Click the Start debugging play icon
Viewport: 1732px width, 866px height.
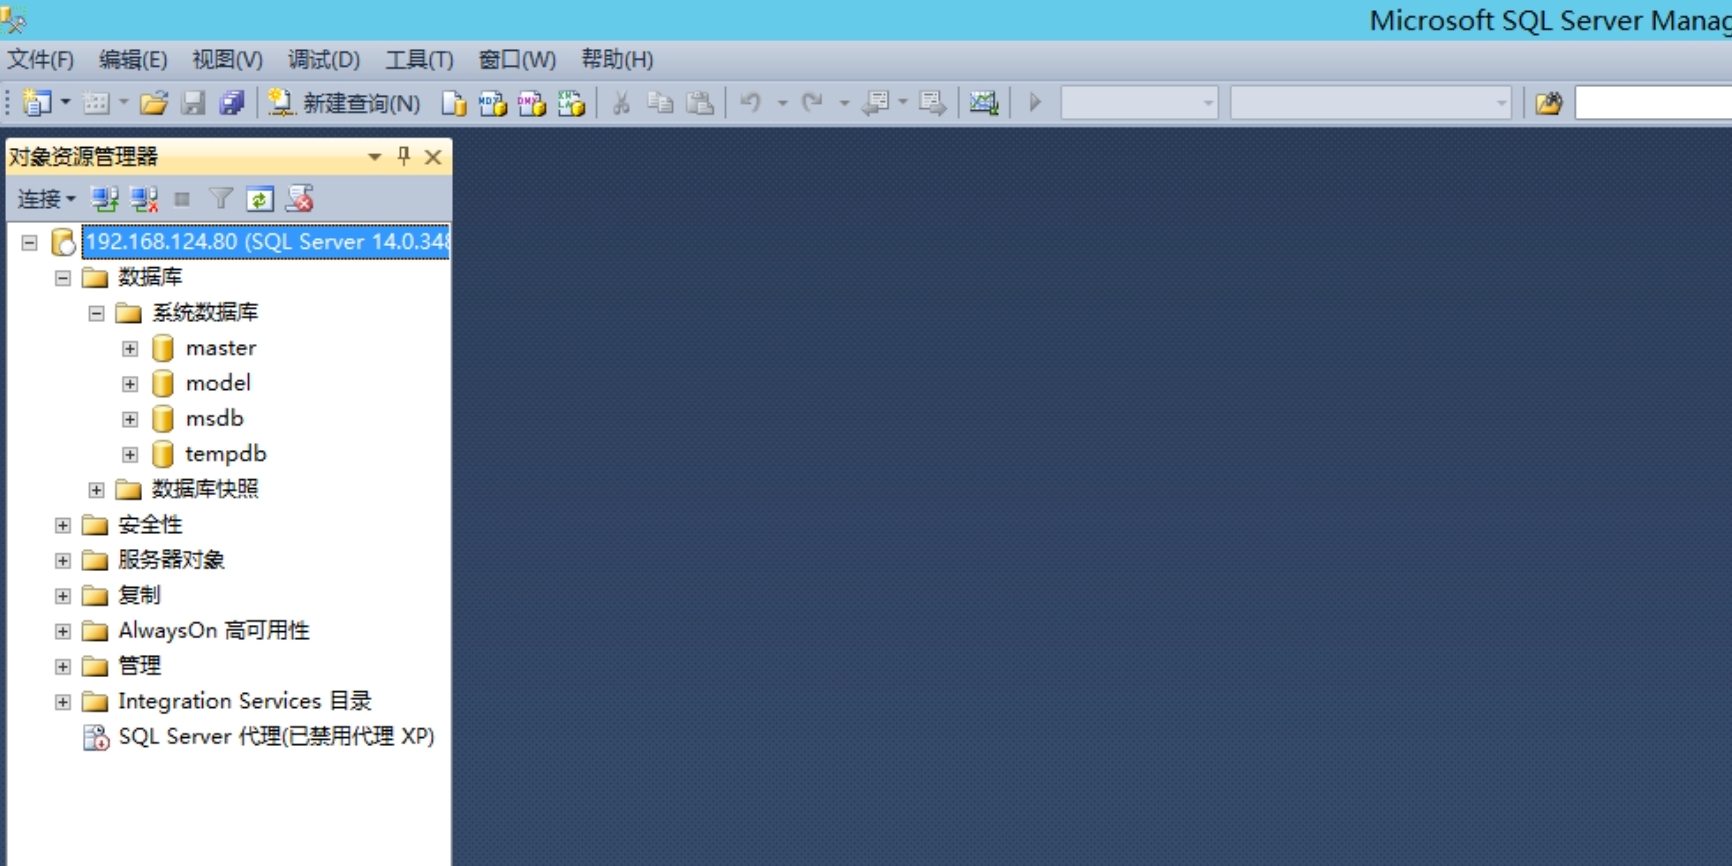click(x=1035, y=102)
